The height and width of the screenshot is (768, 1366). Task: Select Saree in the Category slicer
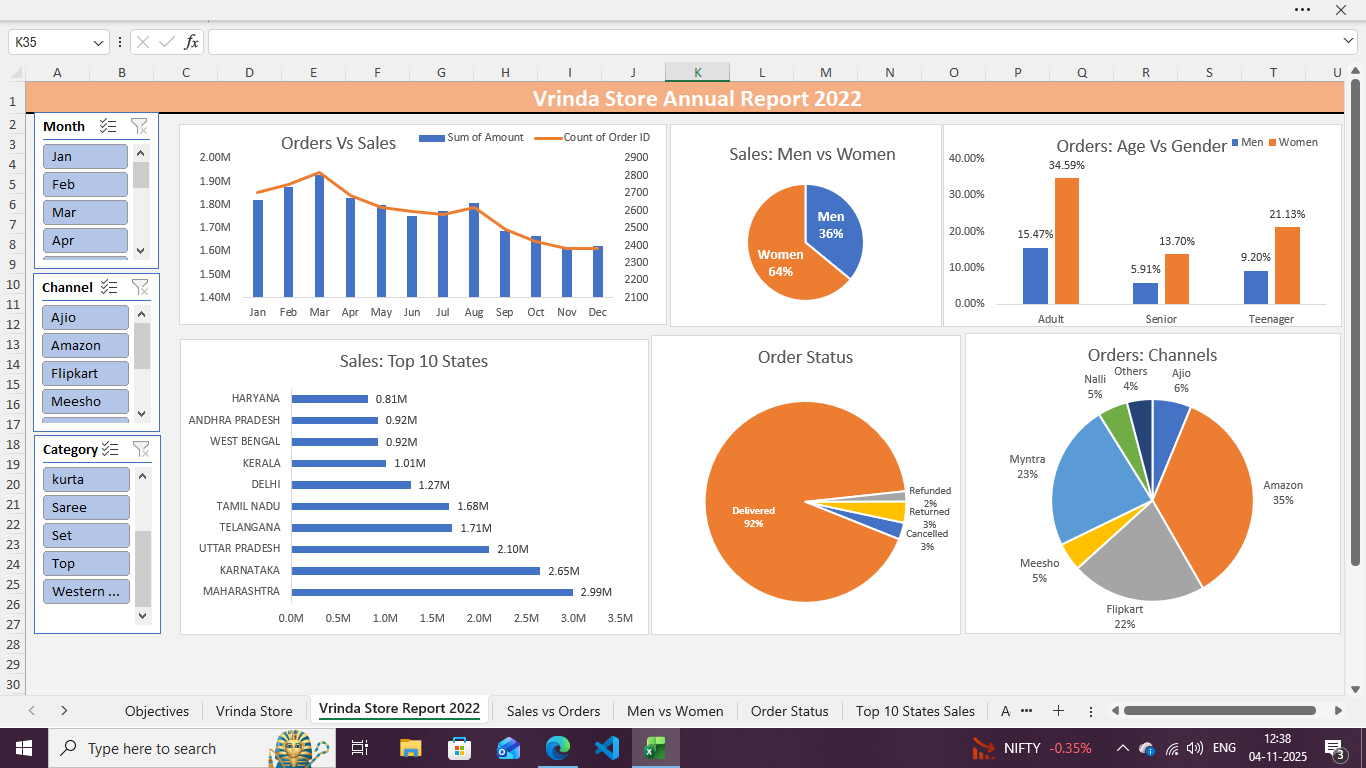(85, 507)
